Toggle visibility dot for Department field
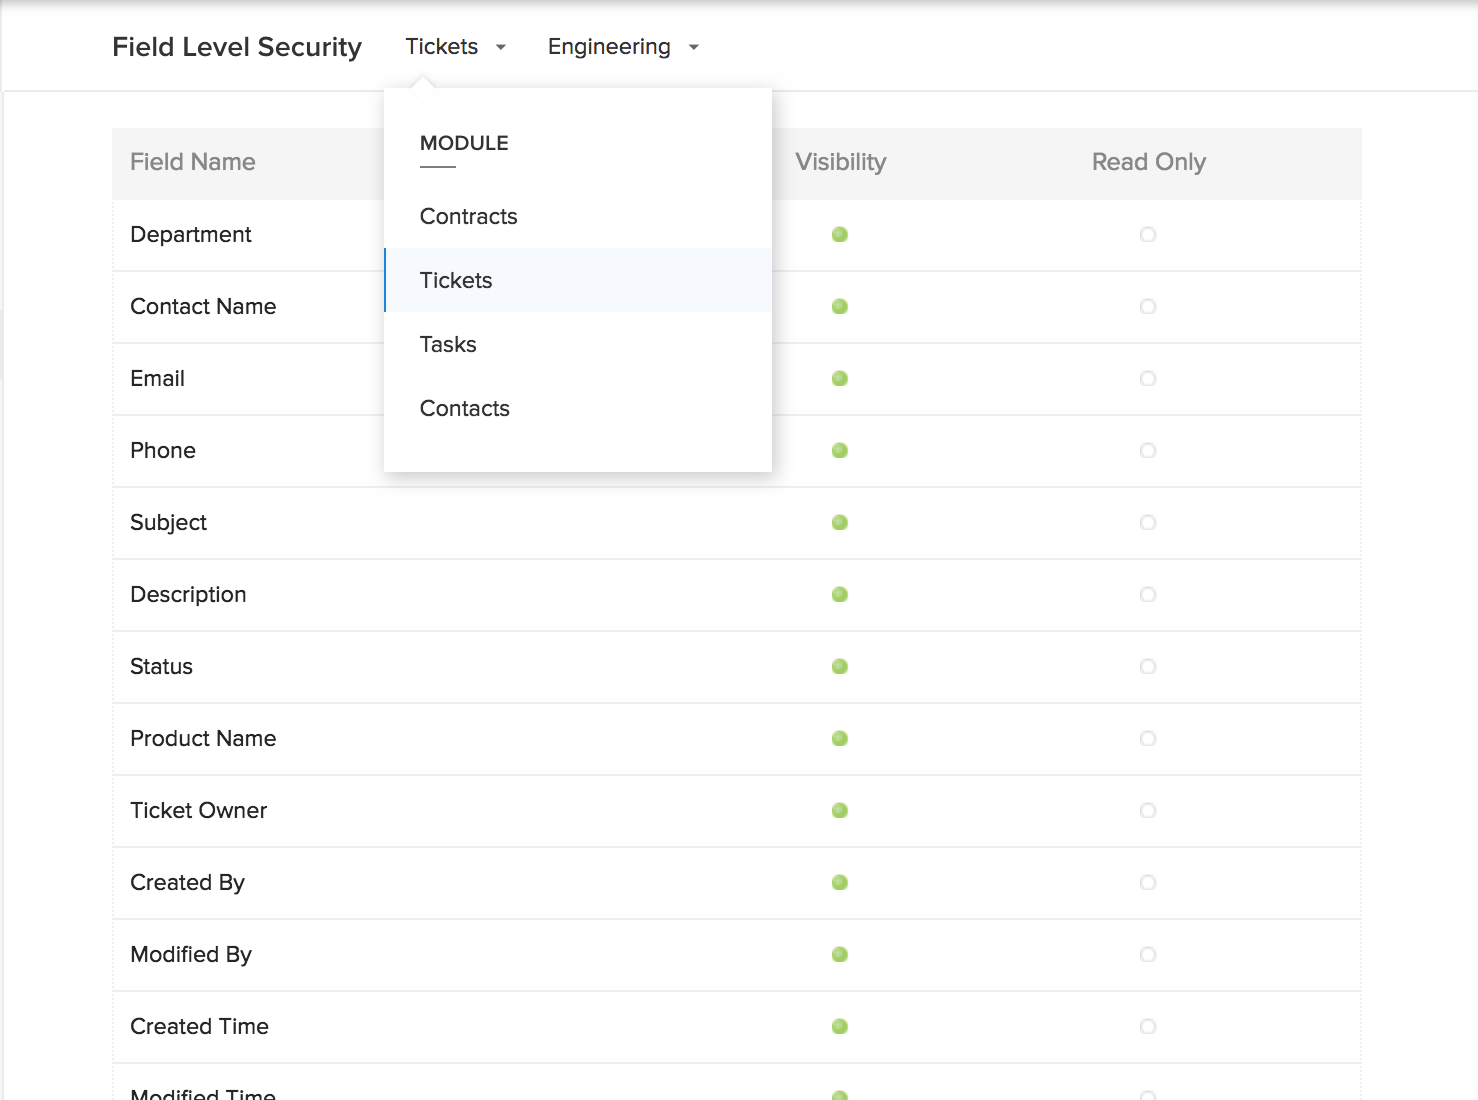This screenshot has height=1100, width=1478. coord(840,234)
